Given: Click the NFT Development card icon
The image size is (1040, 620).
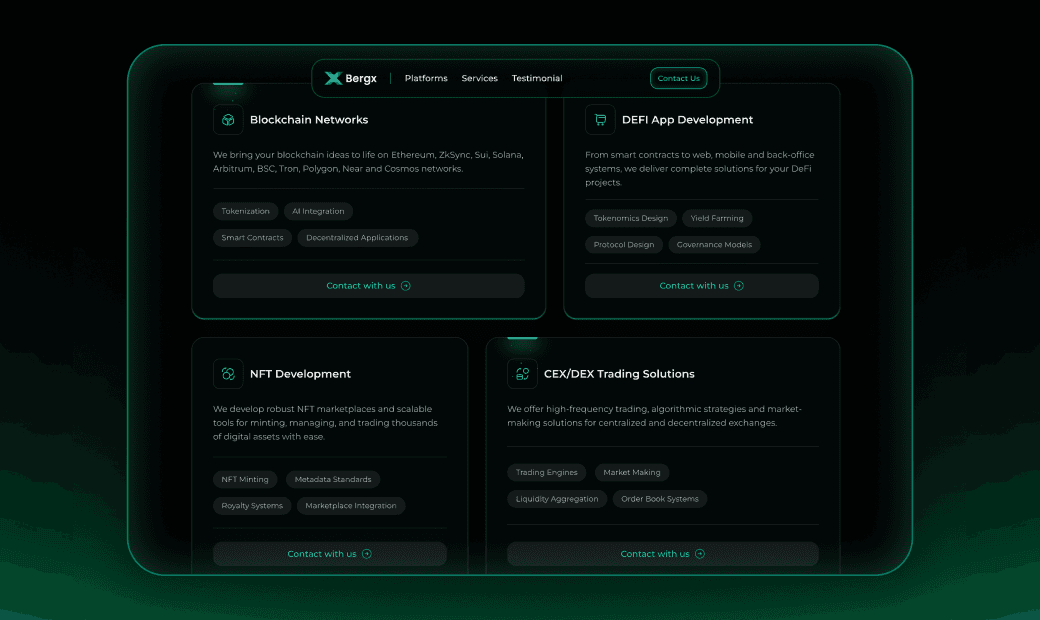Looking at the screenshot, I should click(228, 374).
